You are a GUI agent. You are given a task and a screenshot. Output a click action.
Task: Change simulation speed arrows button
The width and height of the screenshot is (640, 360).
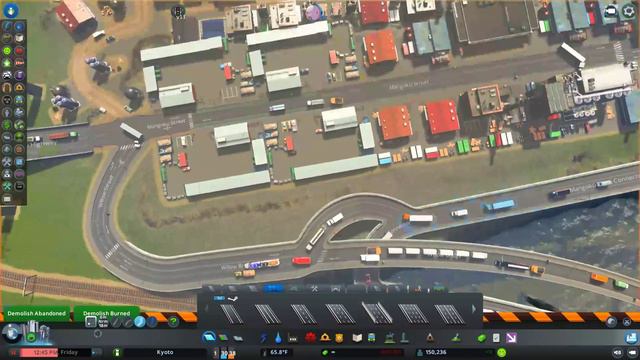(96, 352)
